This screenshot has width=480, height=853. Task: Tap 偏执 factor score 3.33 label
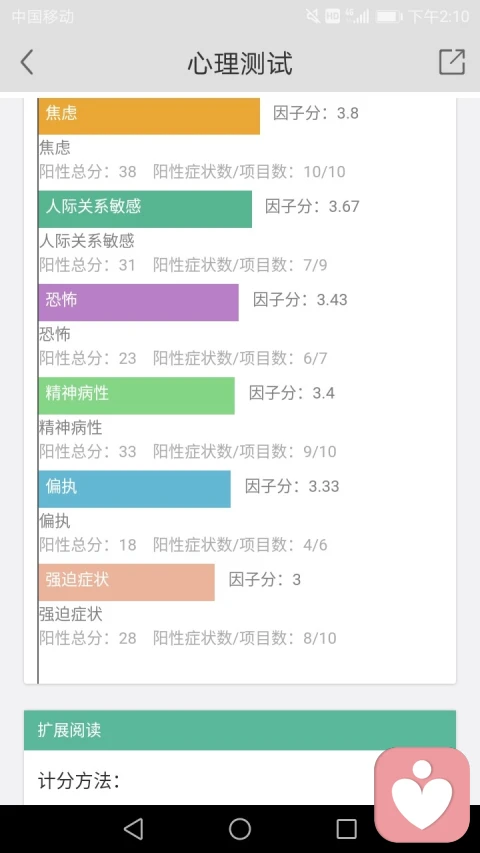coord(292,486)
